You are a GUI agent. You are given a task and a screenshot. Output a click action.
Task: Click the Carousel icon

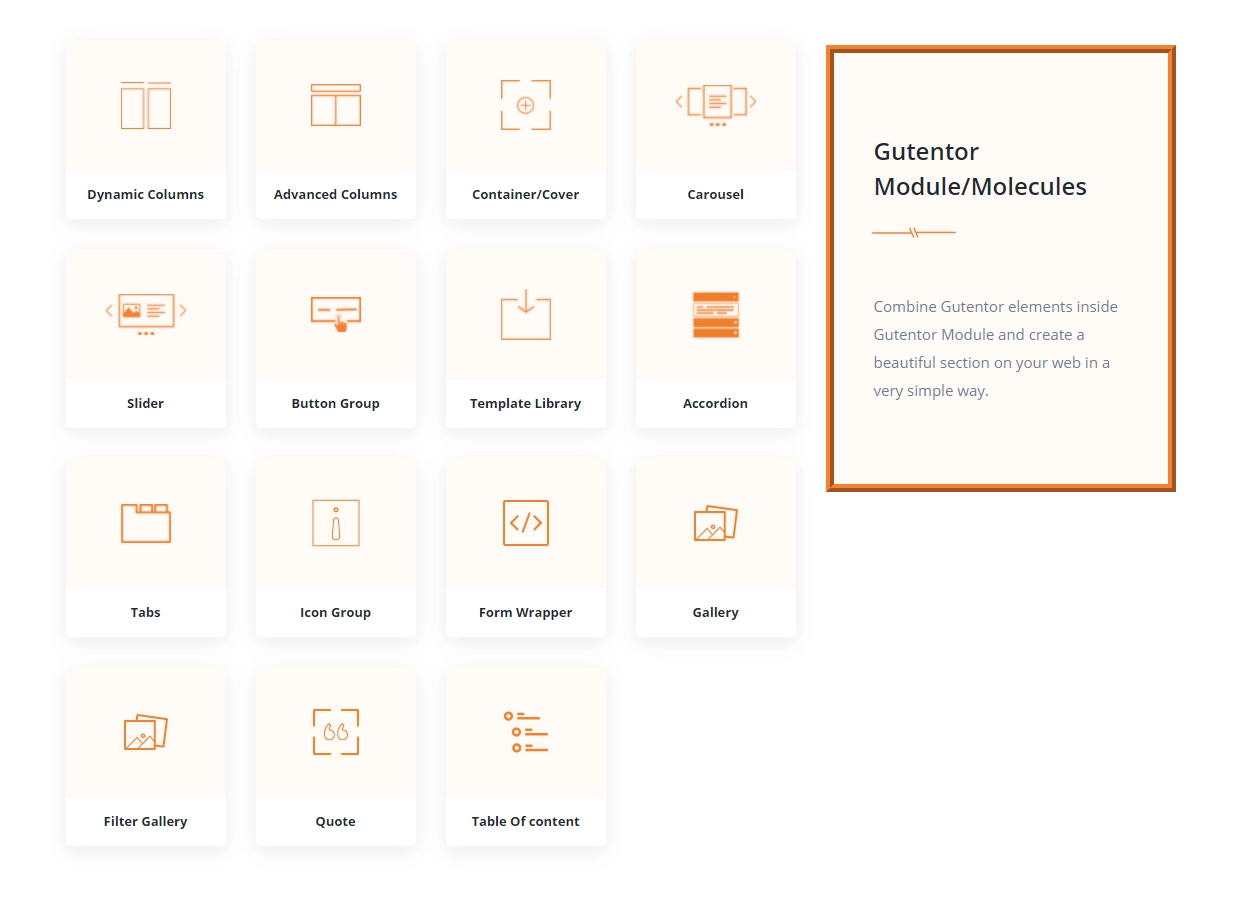(716, 105)
